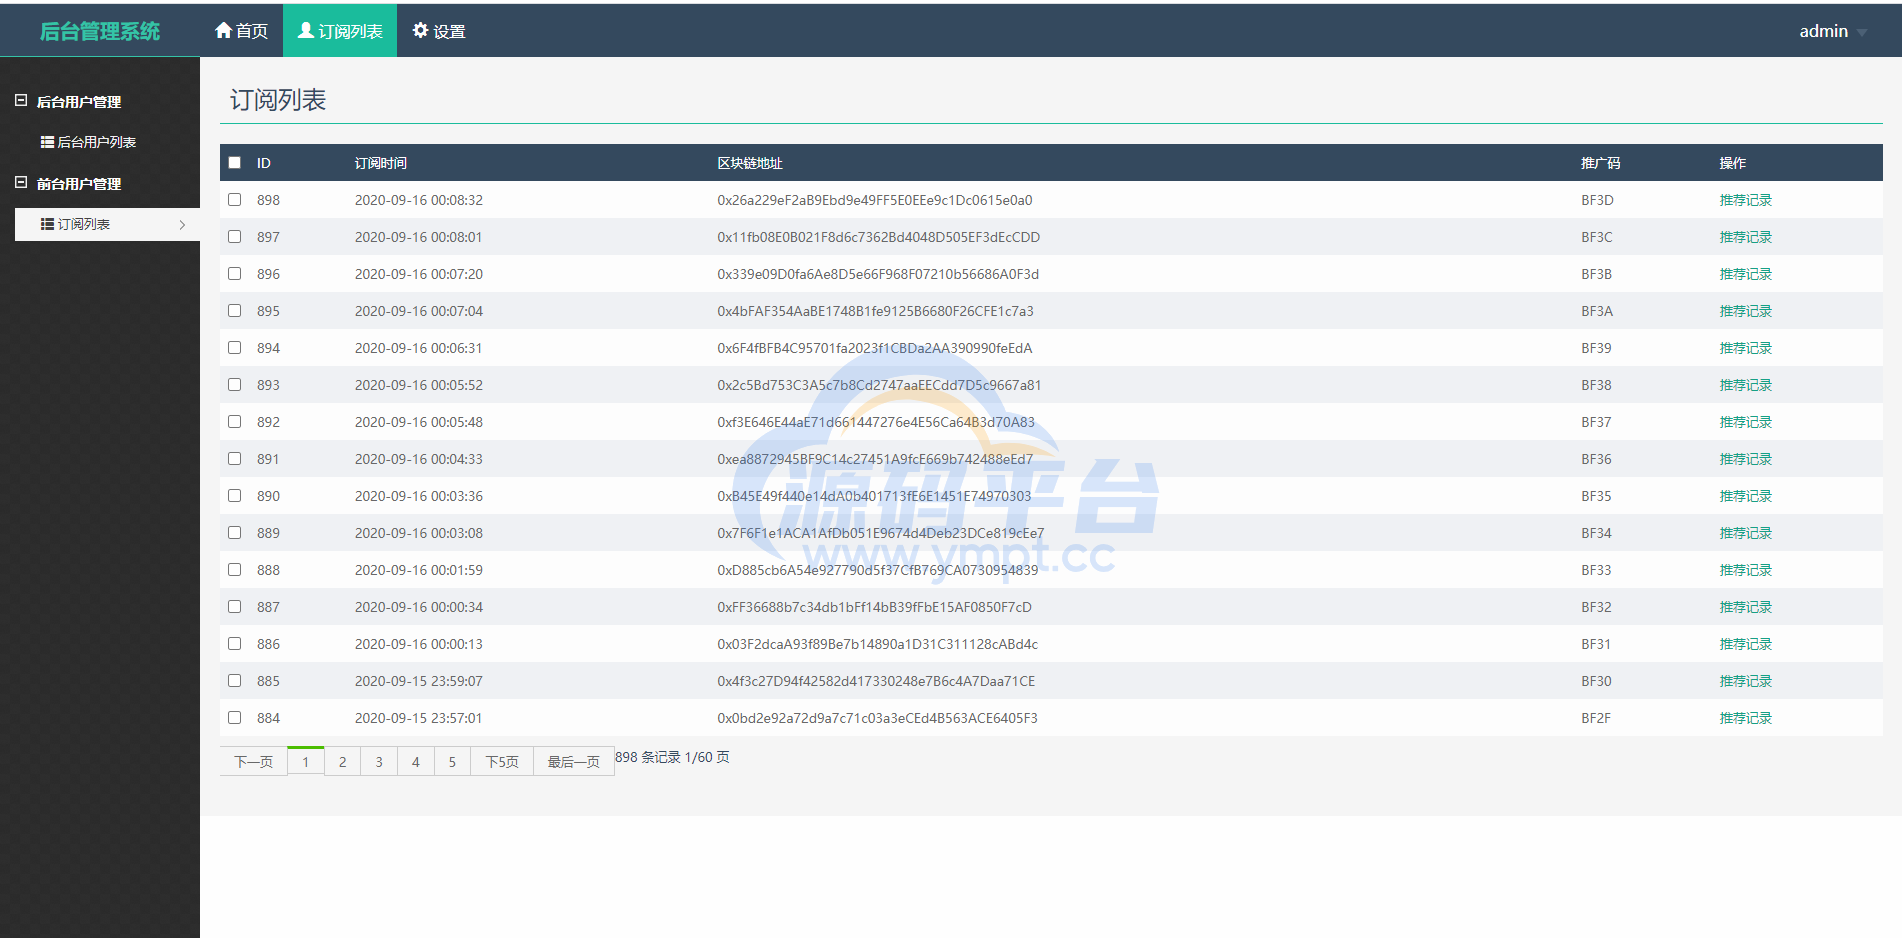This screenshot has width=1902, height=938.
Task: Open 推荐记录 for code BF3D
Action: (x=1745, y=200)
